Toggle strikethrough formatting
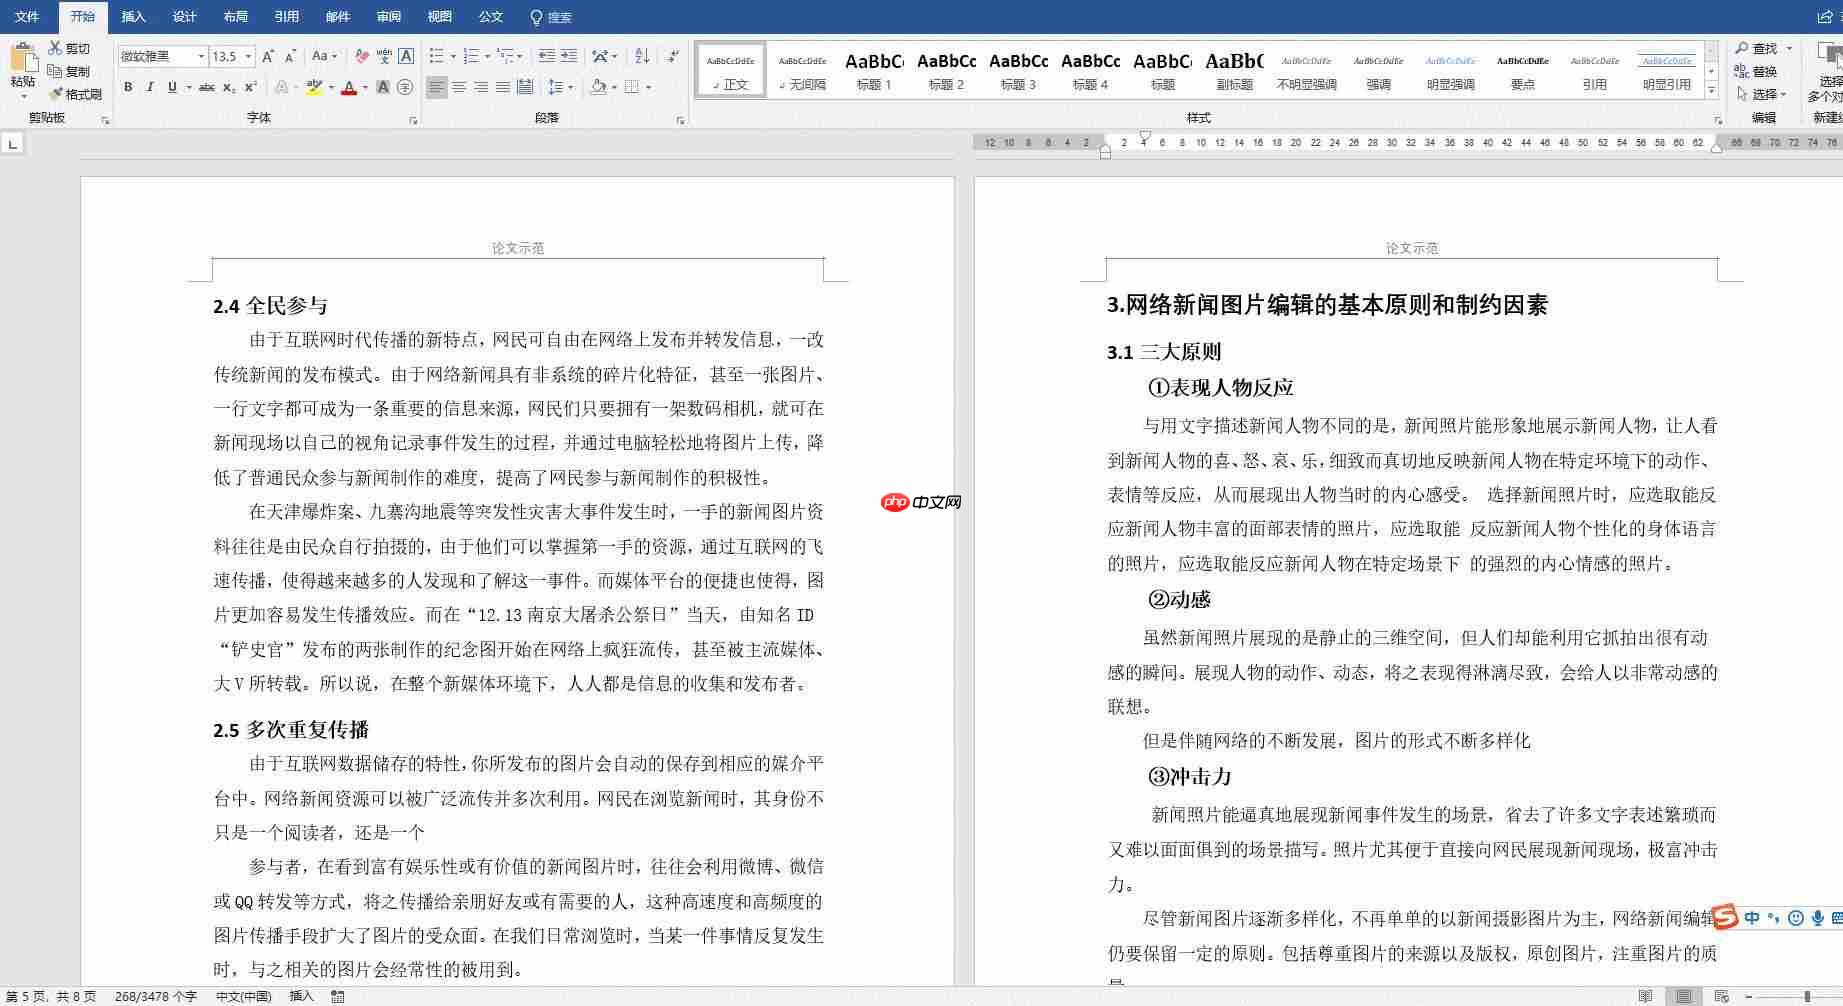The height and width of the screenshot is (1006, 1843). click(207, 87)
